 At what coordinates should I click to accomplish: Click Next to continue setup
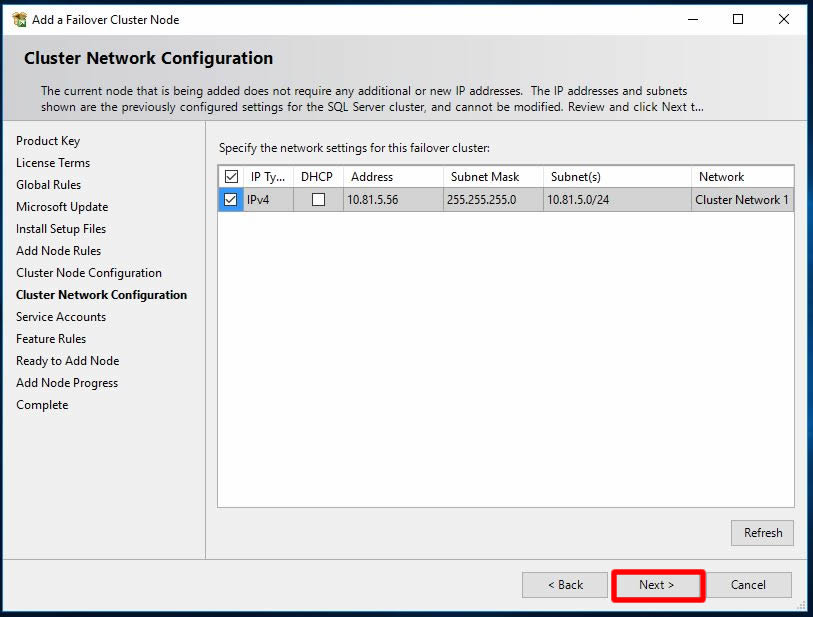coord(657,585)
